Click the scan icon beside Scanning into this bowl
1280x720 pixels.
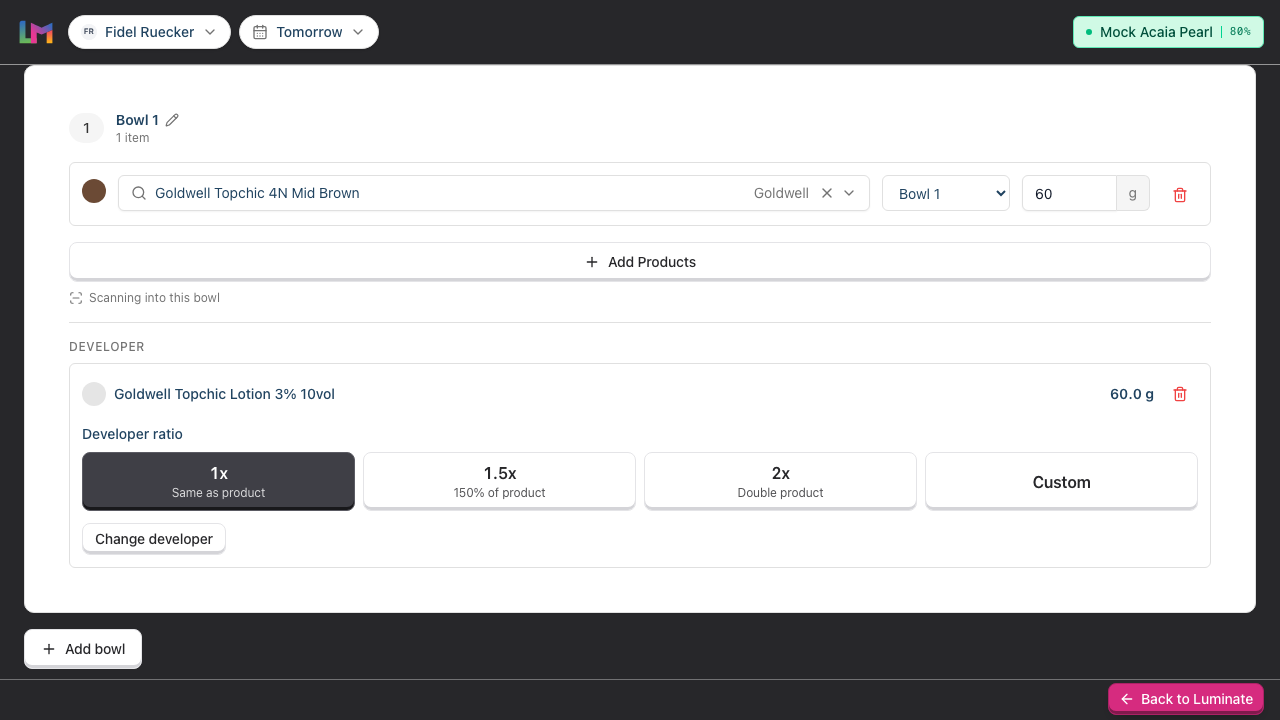[x=76, y=298]
